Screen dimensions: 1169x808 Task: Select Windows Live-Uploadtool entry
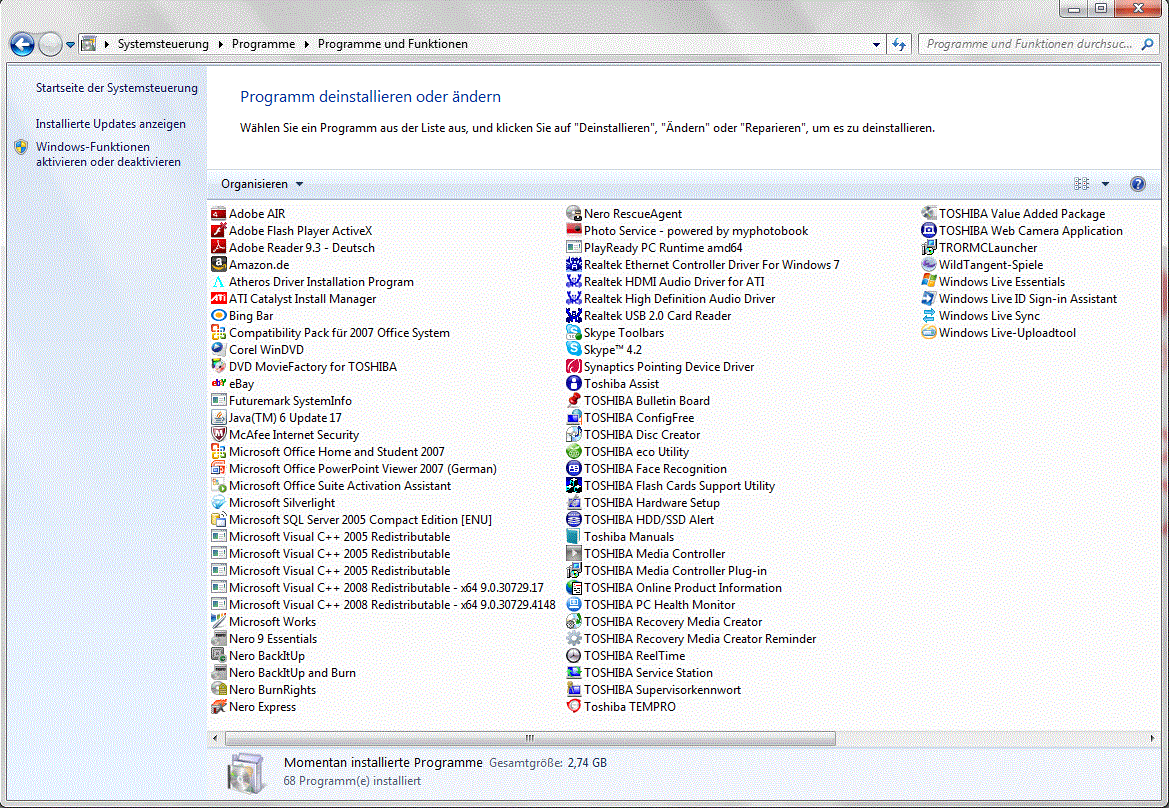999,333
